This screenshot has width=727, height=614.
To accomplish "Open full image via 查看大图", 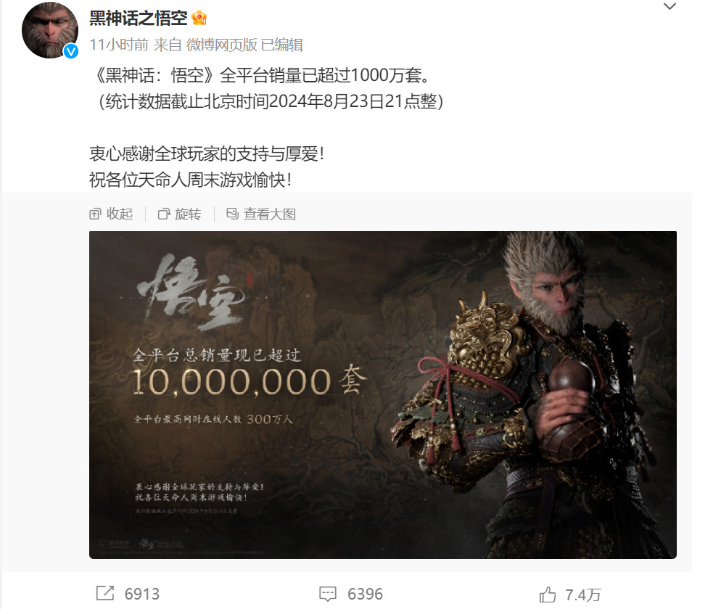I will click(261, 214).
